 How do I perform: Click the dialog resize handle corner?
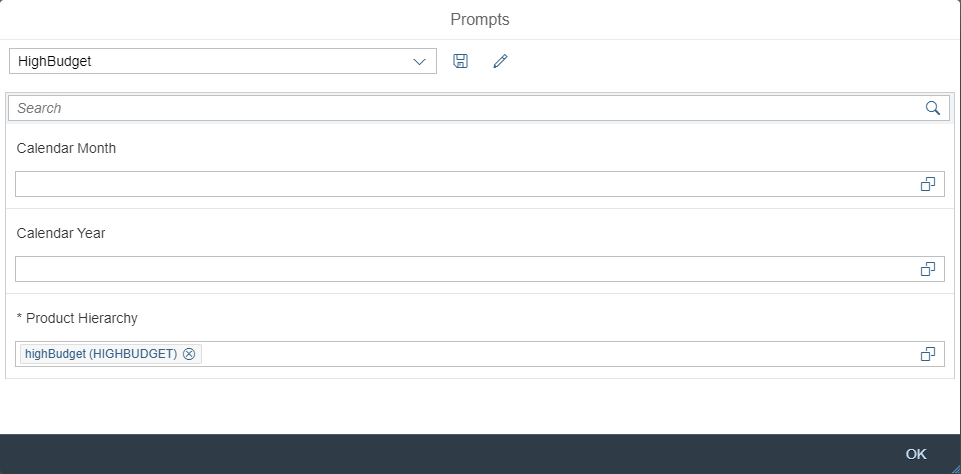pos(955,468)
